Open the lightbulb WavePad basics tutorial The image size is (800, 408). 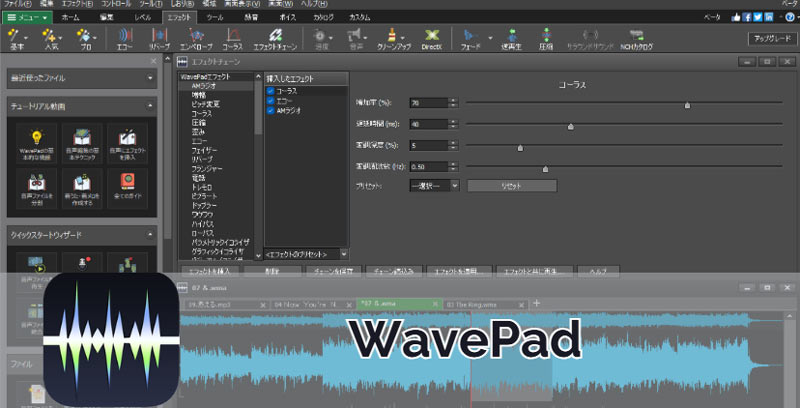click(x=36, y=143)
